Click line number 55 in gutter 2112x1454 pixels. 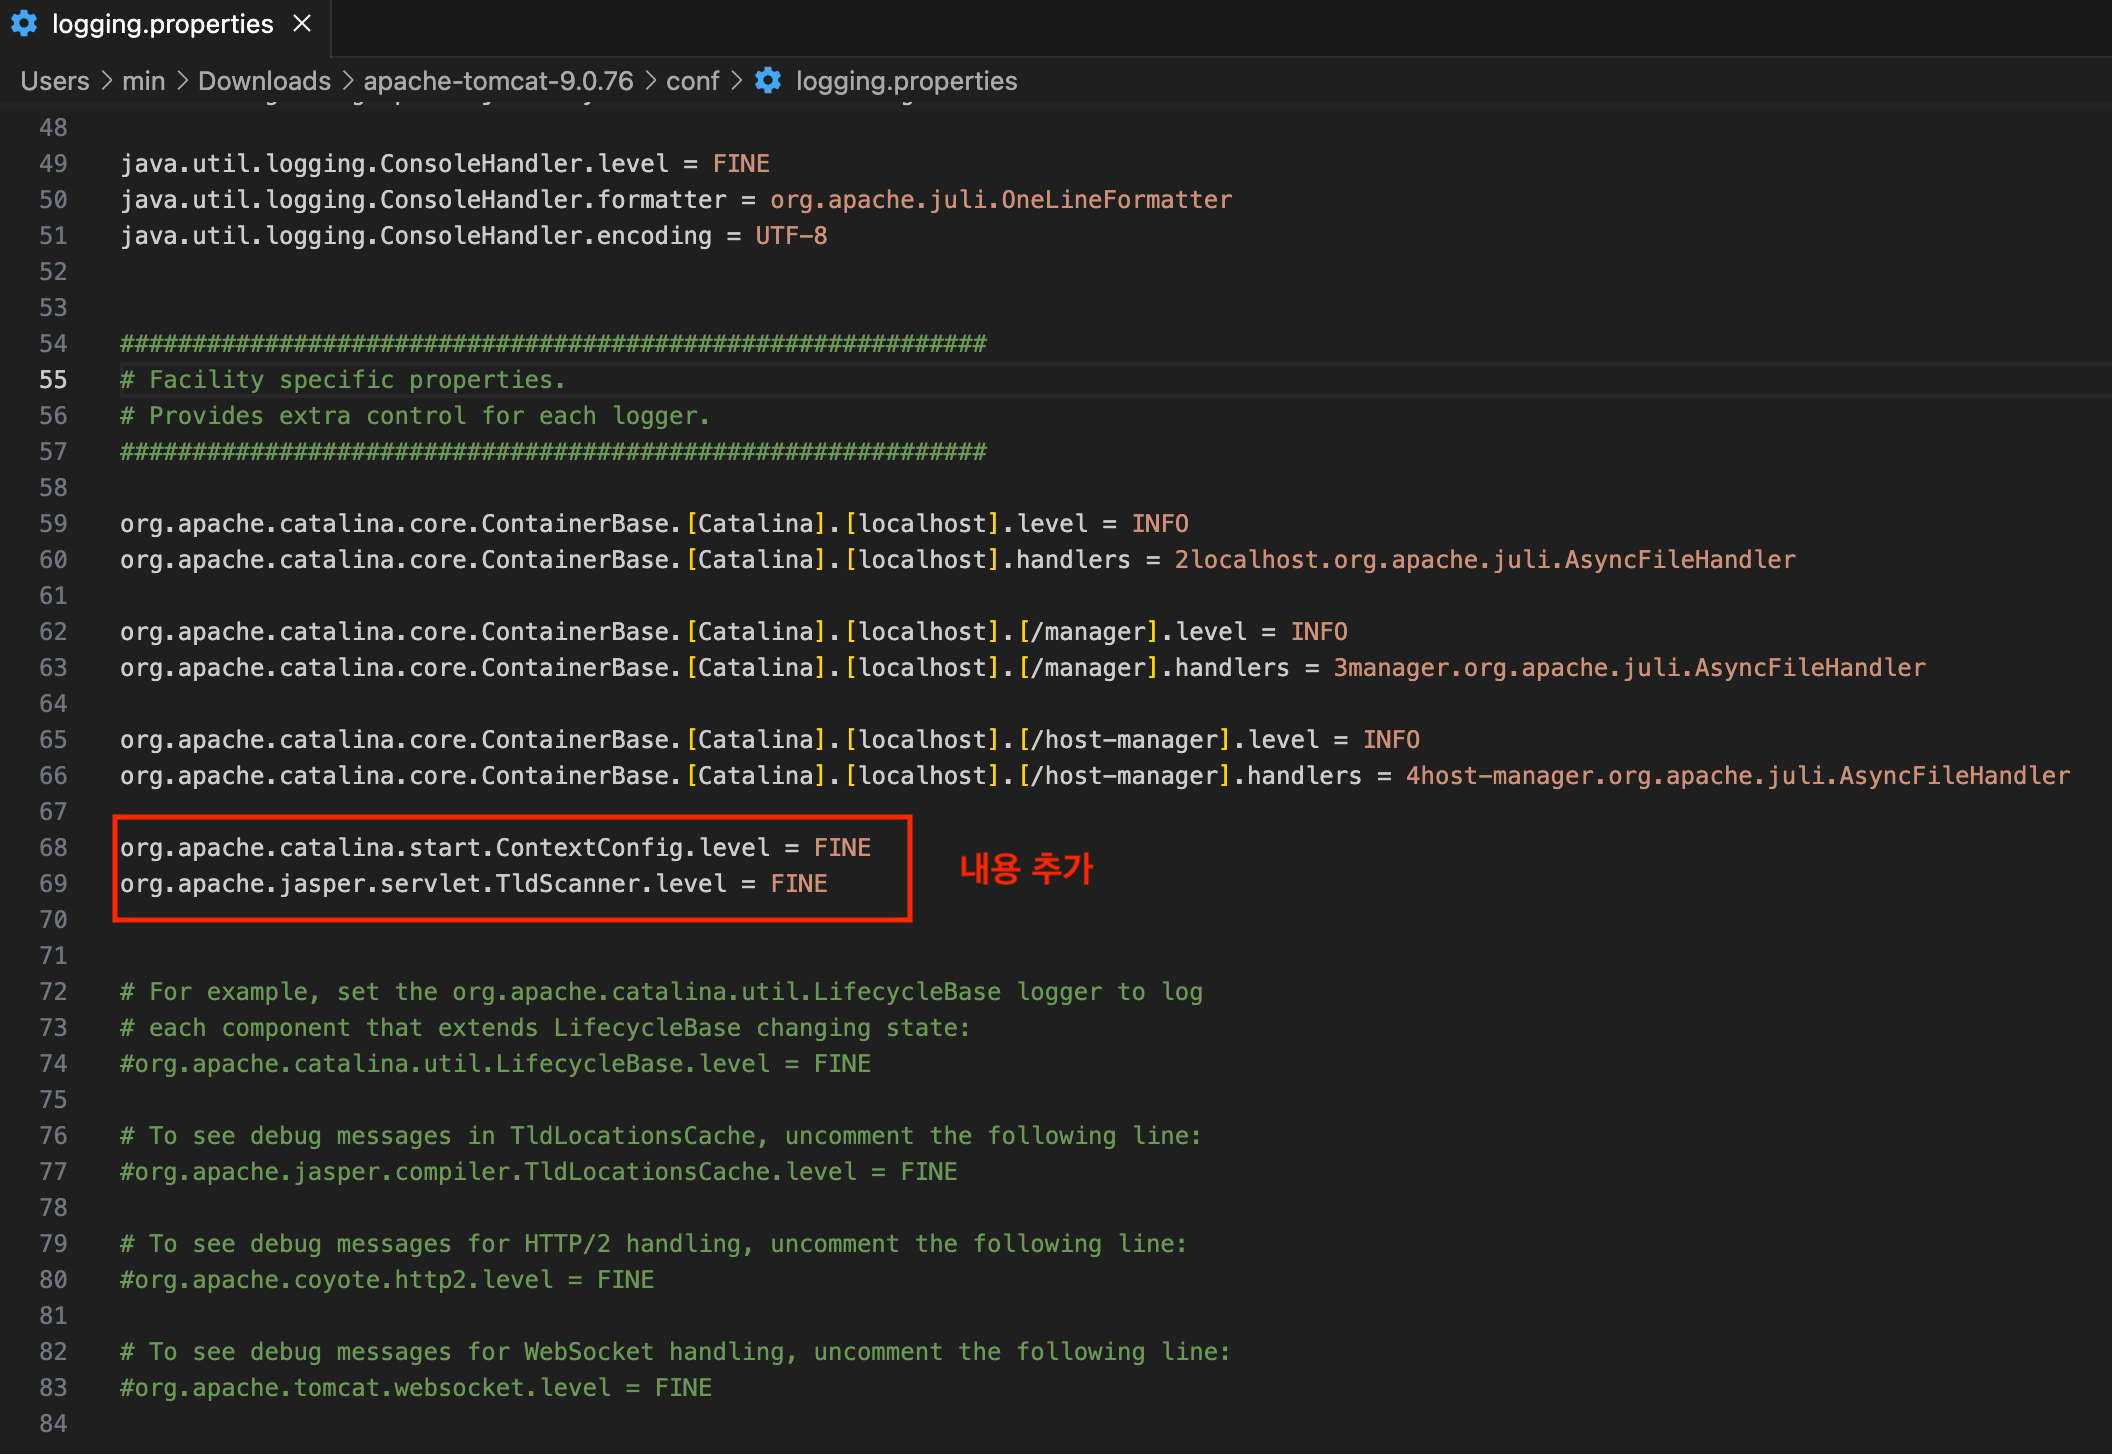click(53, 380)
